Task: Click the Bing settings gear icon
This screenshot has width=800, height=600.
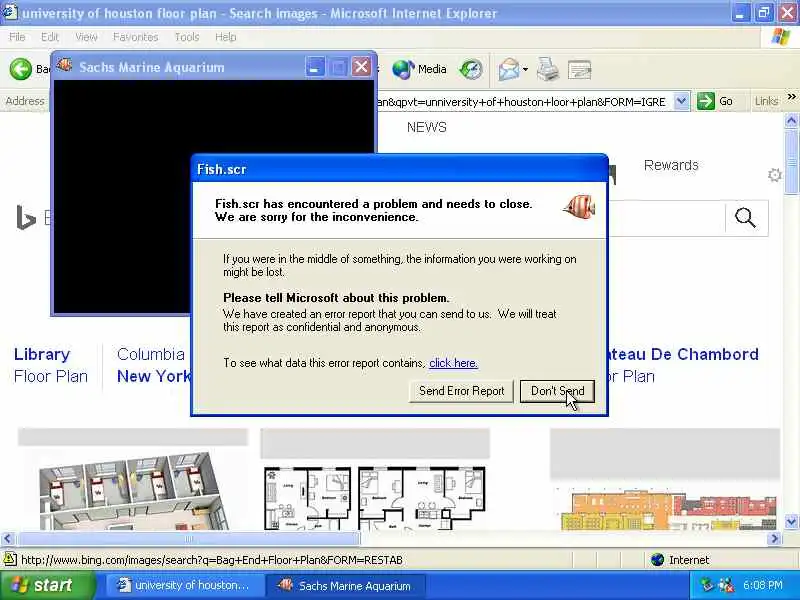Action: coord(774,175)
